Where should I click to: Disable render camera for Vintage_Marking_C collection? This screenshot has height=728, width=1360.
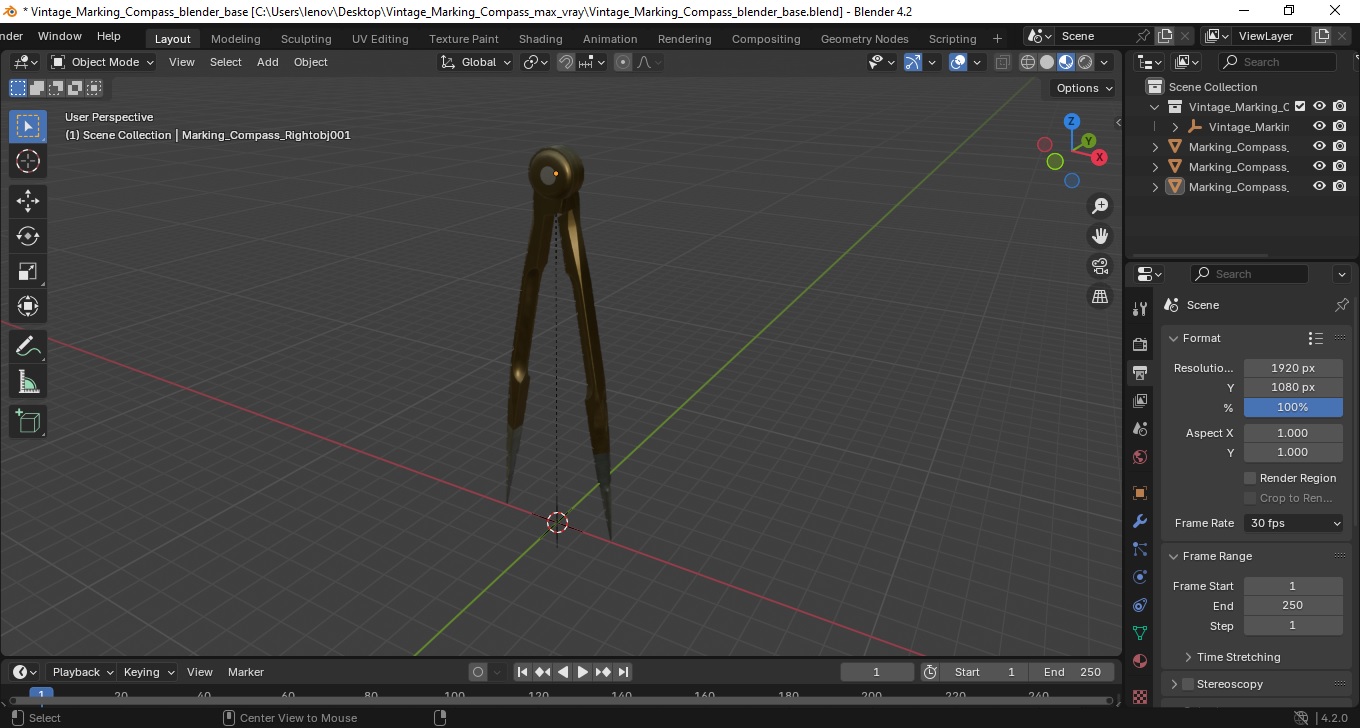[1339, 106]
